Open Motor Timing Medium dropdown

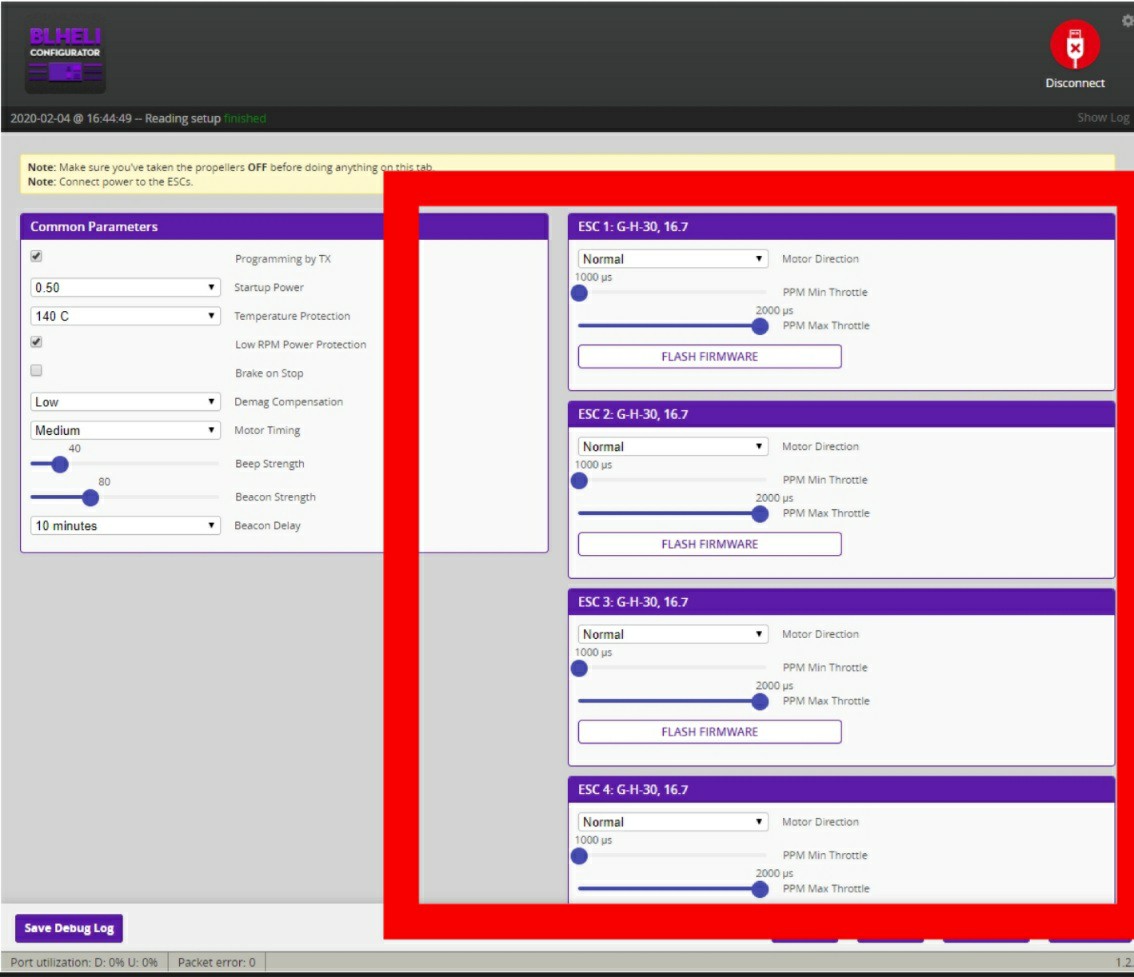125,430
